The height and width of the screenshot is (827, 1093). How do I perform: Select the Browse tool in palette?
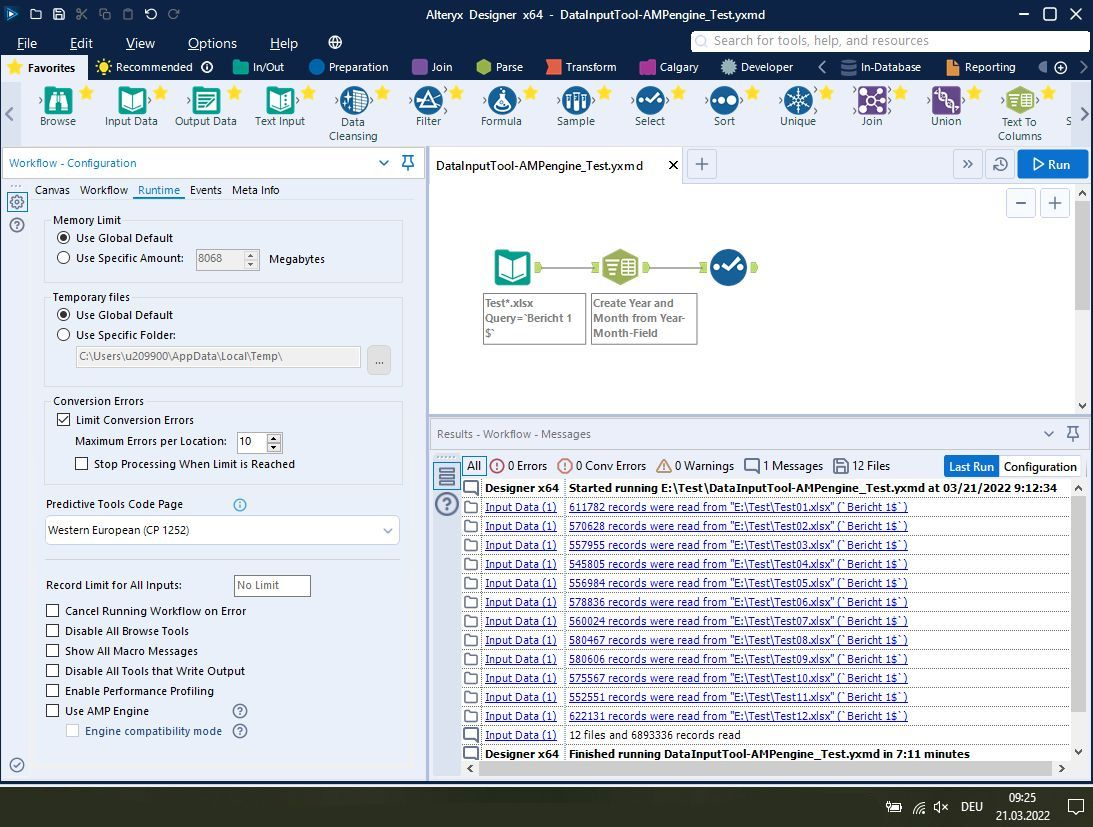pyautogui.click(x=57, y=101)
